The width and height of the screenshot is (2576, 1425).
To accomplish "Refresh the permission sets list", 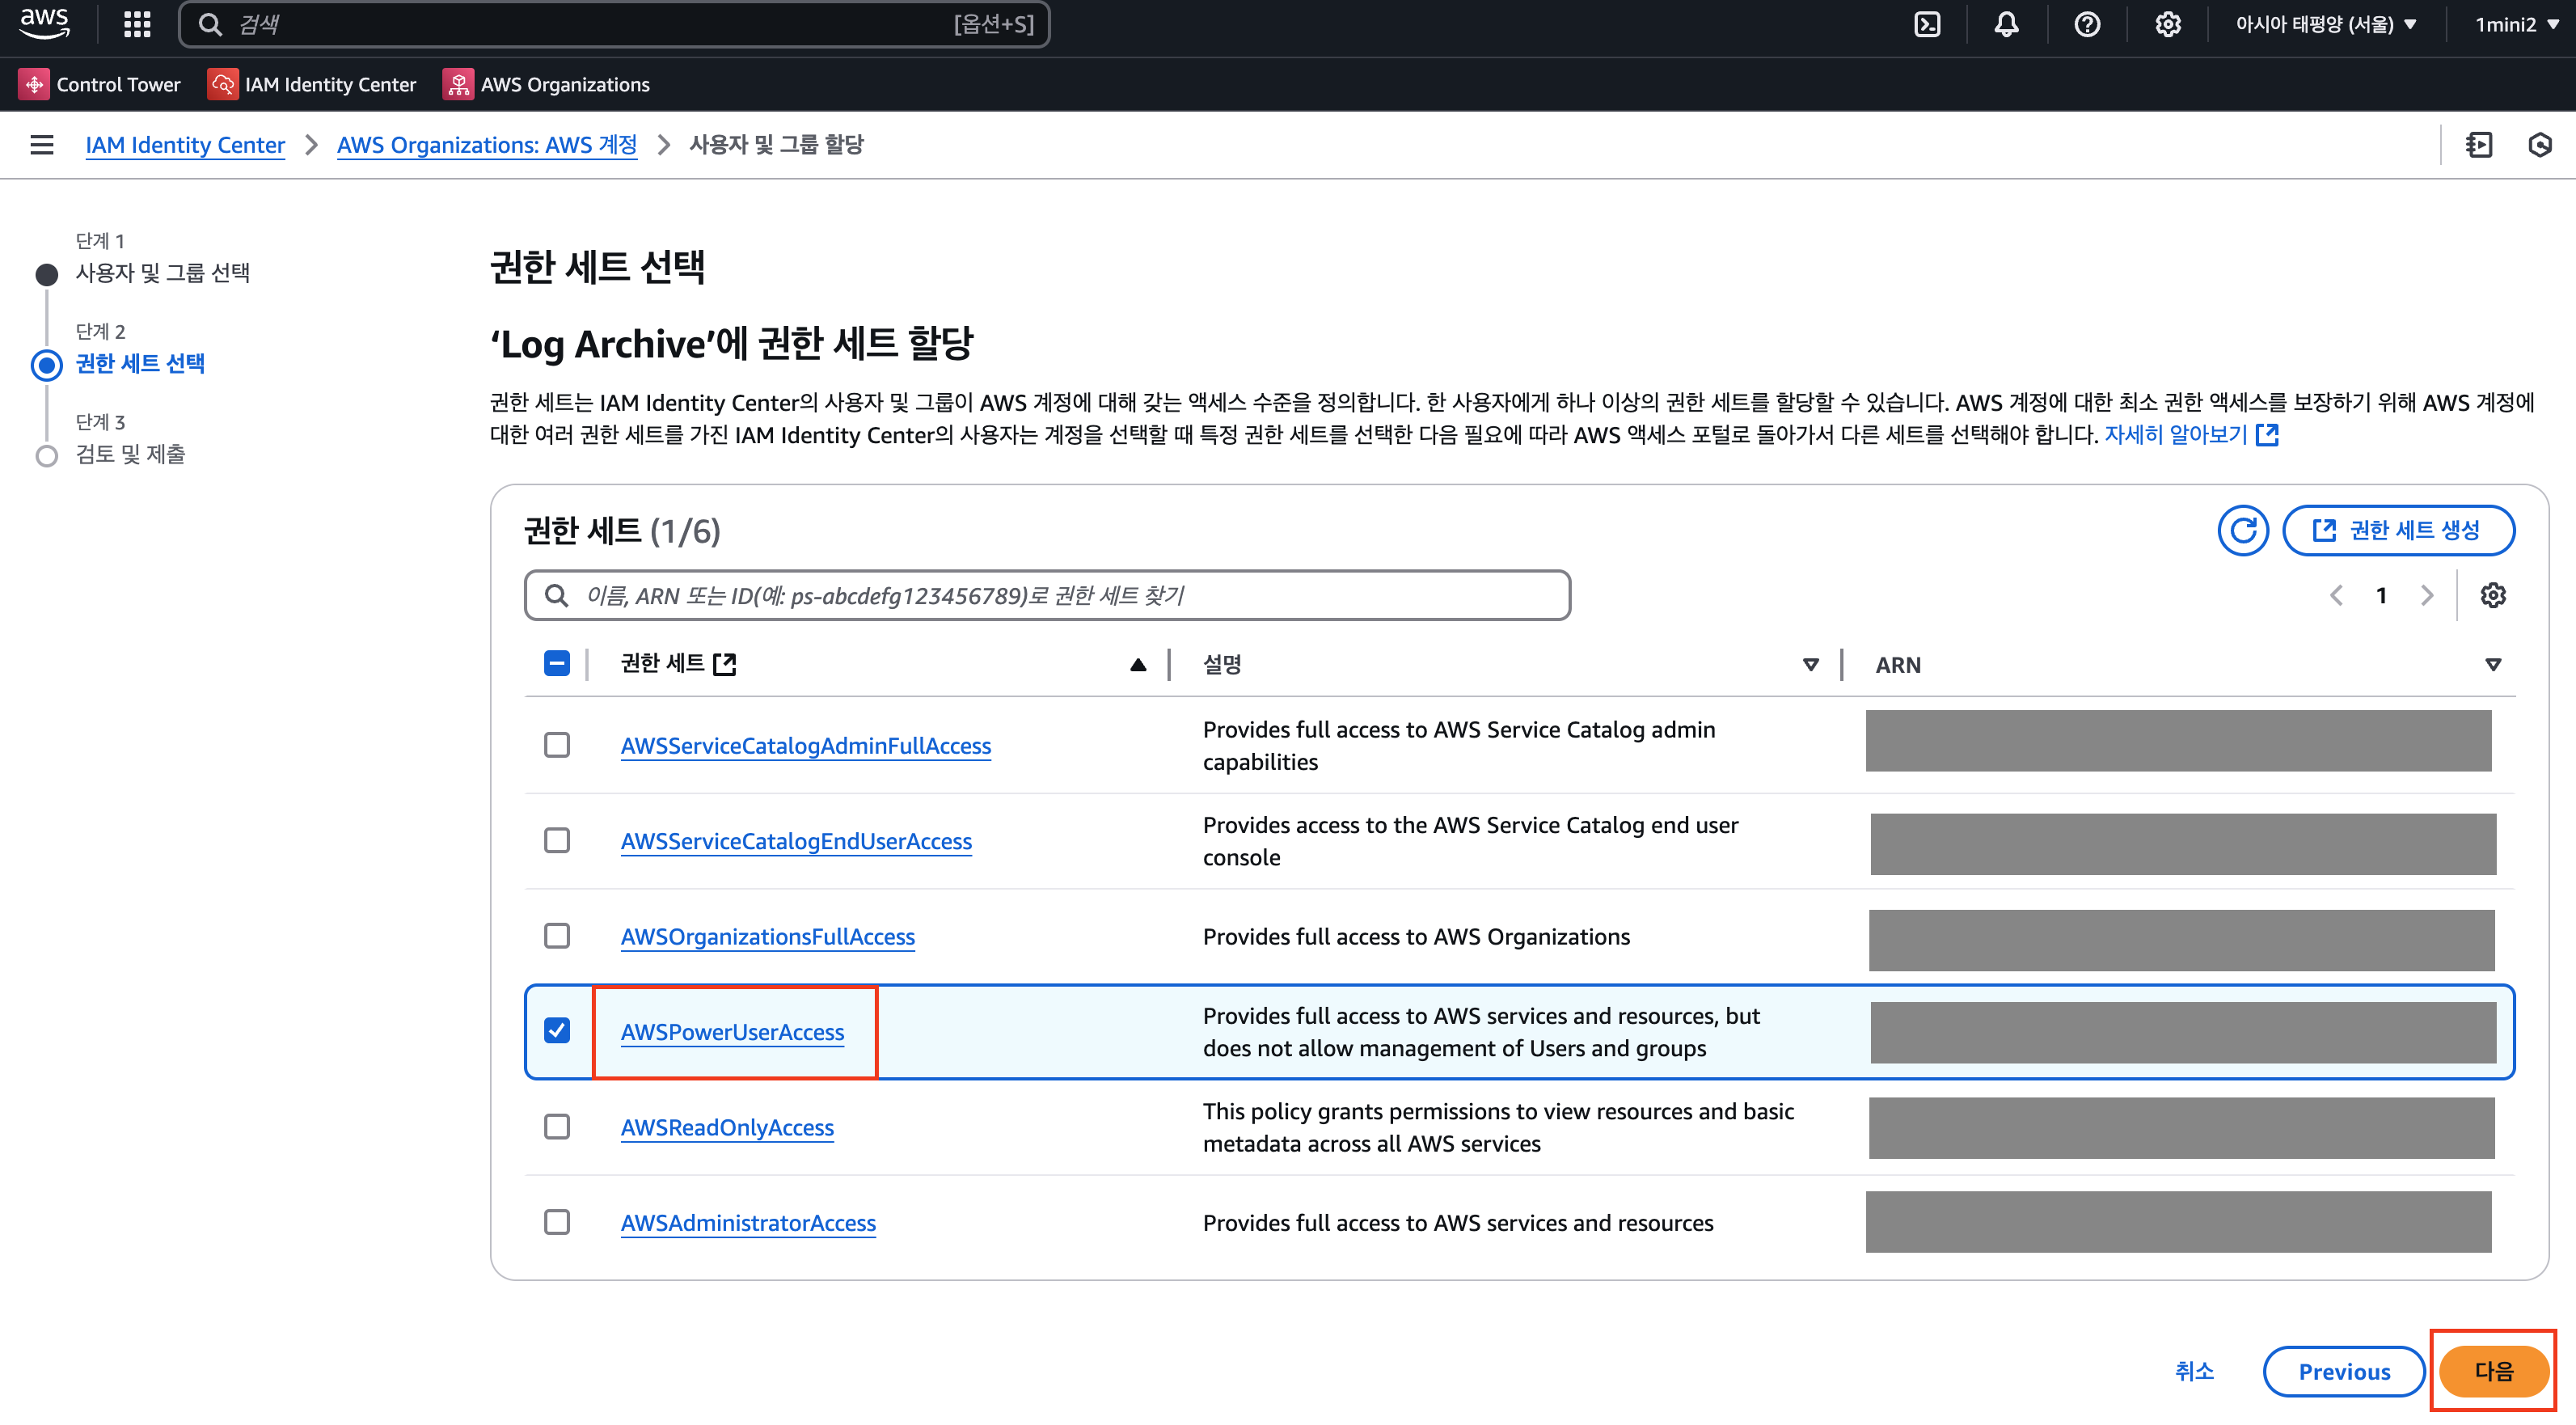I will point(2242,530).
